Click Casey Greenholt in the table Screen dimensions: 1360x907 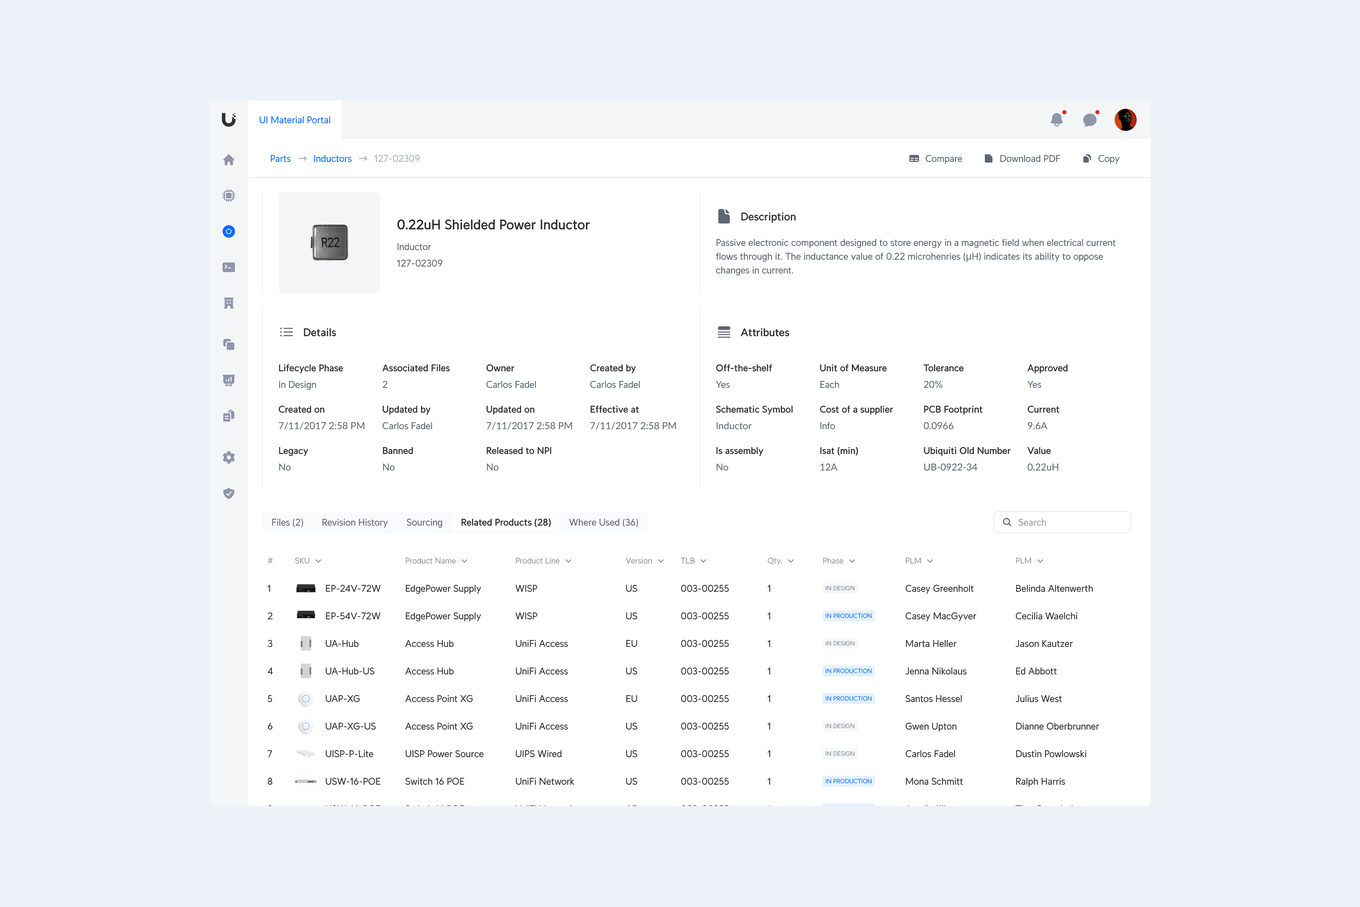[x=939, y=589]
